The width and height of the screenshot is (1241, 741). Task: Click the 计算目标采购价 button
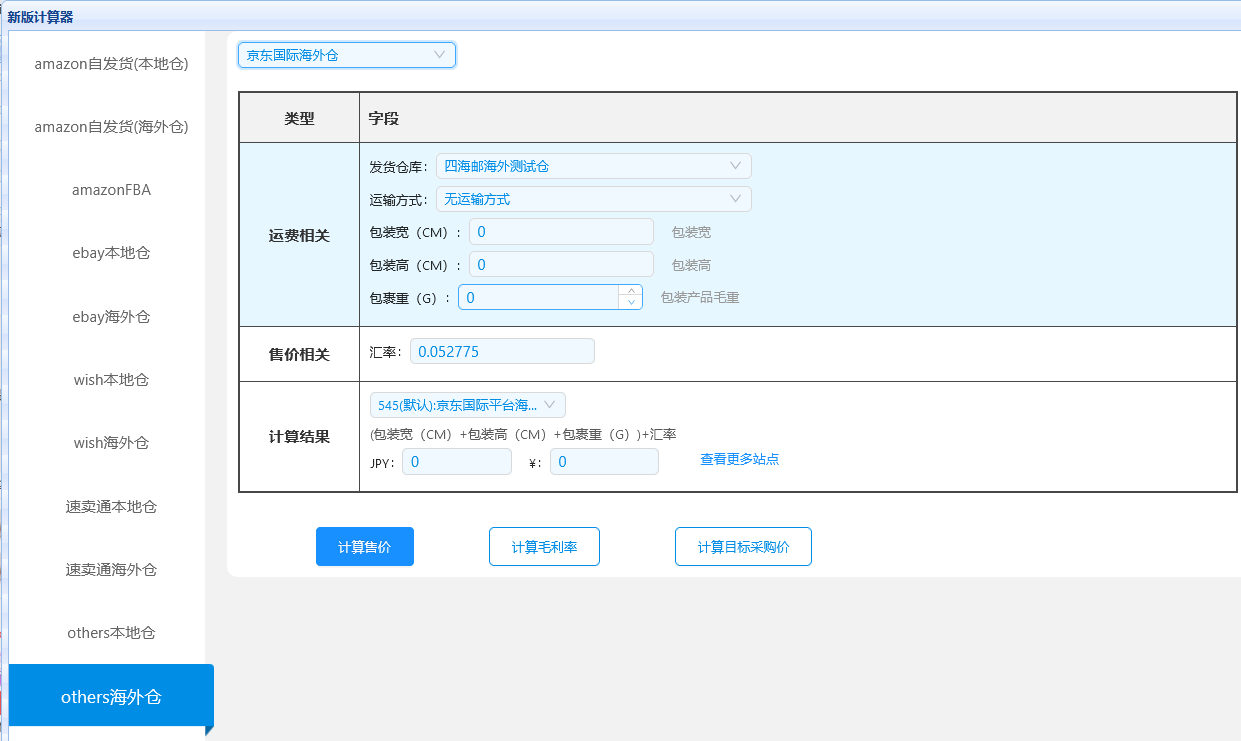pyautogui.click(x=743, y=547)
